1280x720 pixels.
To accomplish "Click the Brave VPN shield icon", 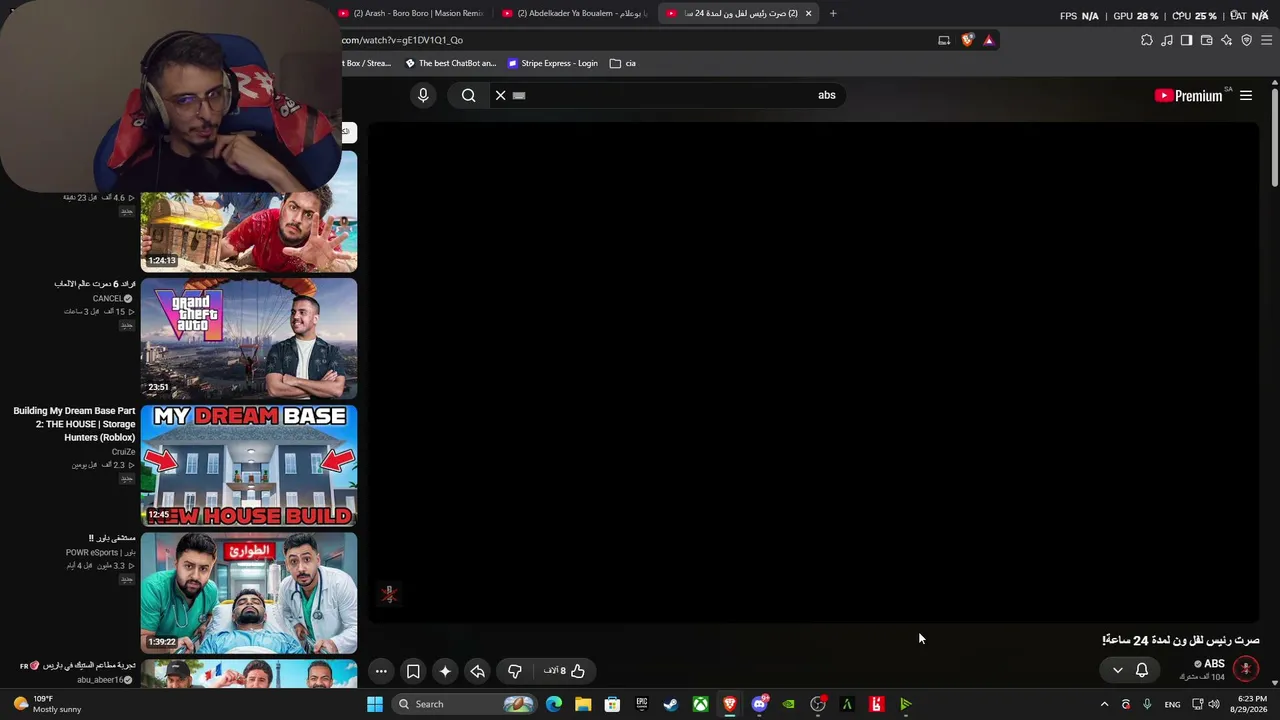I will pos(1246,40).
